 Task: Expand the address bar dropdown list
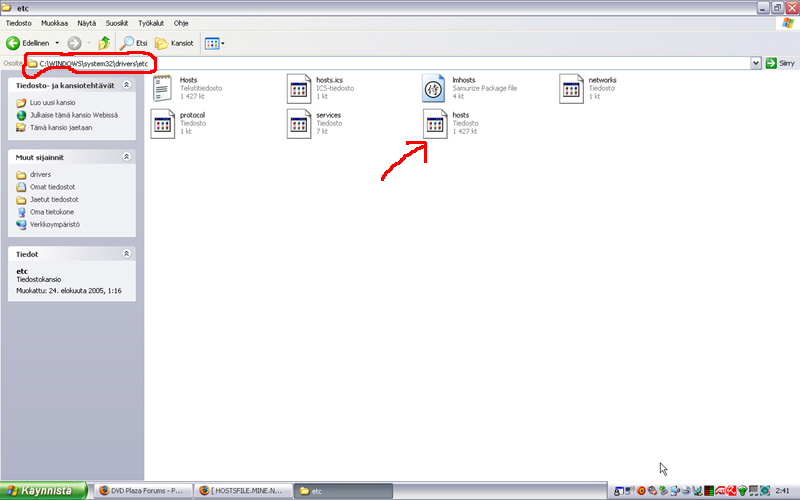pyautogui.click(x=755, y=63)
